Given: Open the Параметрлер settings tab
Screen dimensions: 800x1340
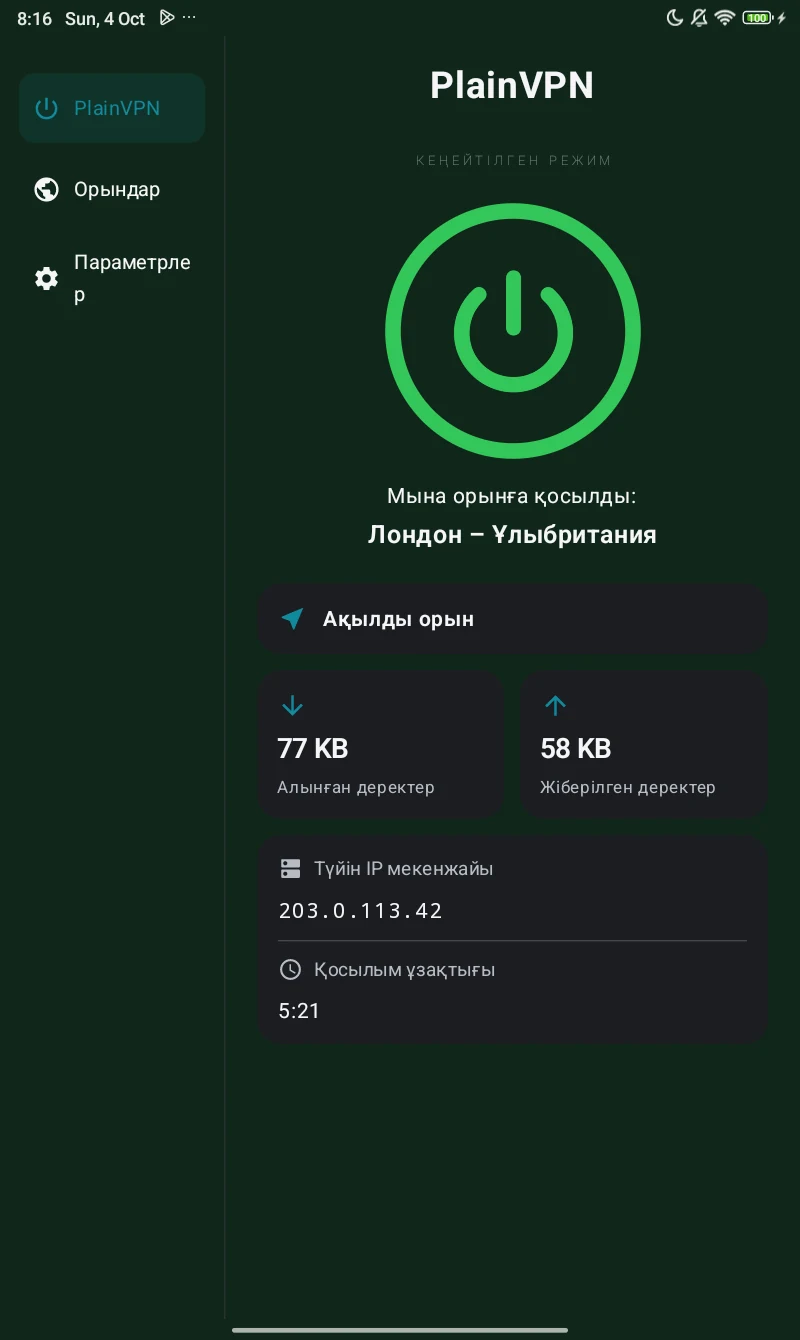Looking at the screenshot, I should click(x=112, y=278).
